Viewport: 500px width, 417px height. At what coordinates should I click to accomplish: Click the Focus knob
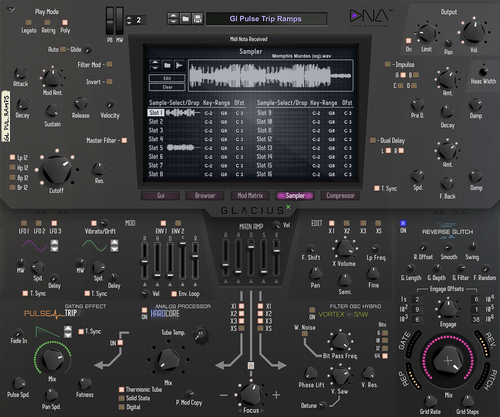pos(251,394)
